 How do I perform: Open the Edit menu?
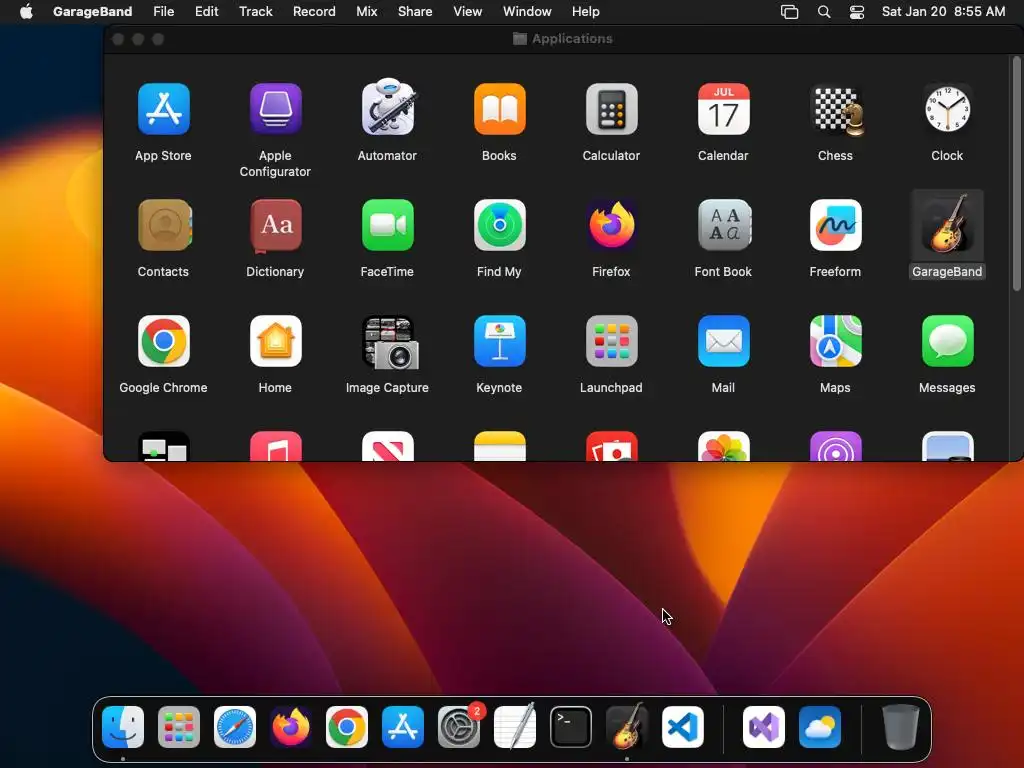[206, 12]
